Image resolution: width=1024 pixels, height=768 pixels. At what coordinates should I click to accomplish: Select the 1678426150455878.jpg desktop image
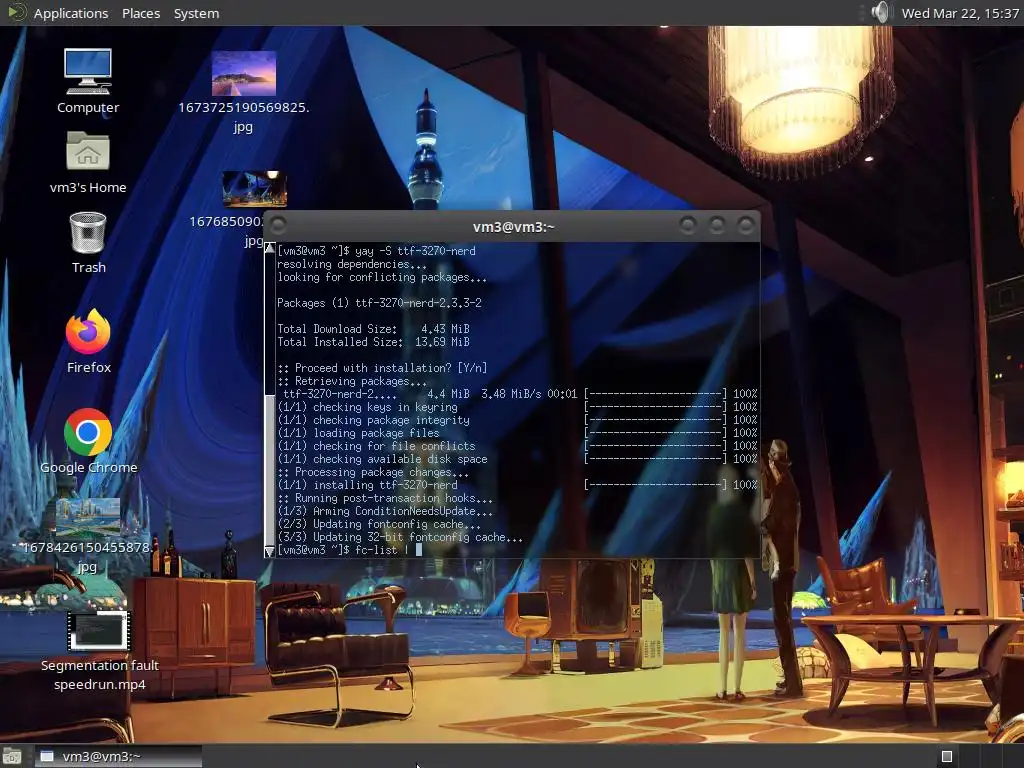coord(88,517)
